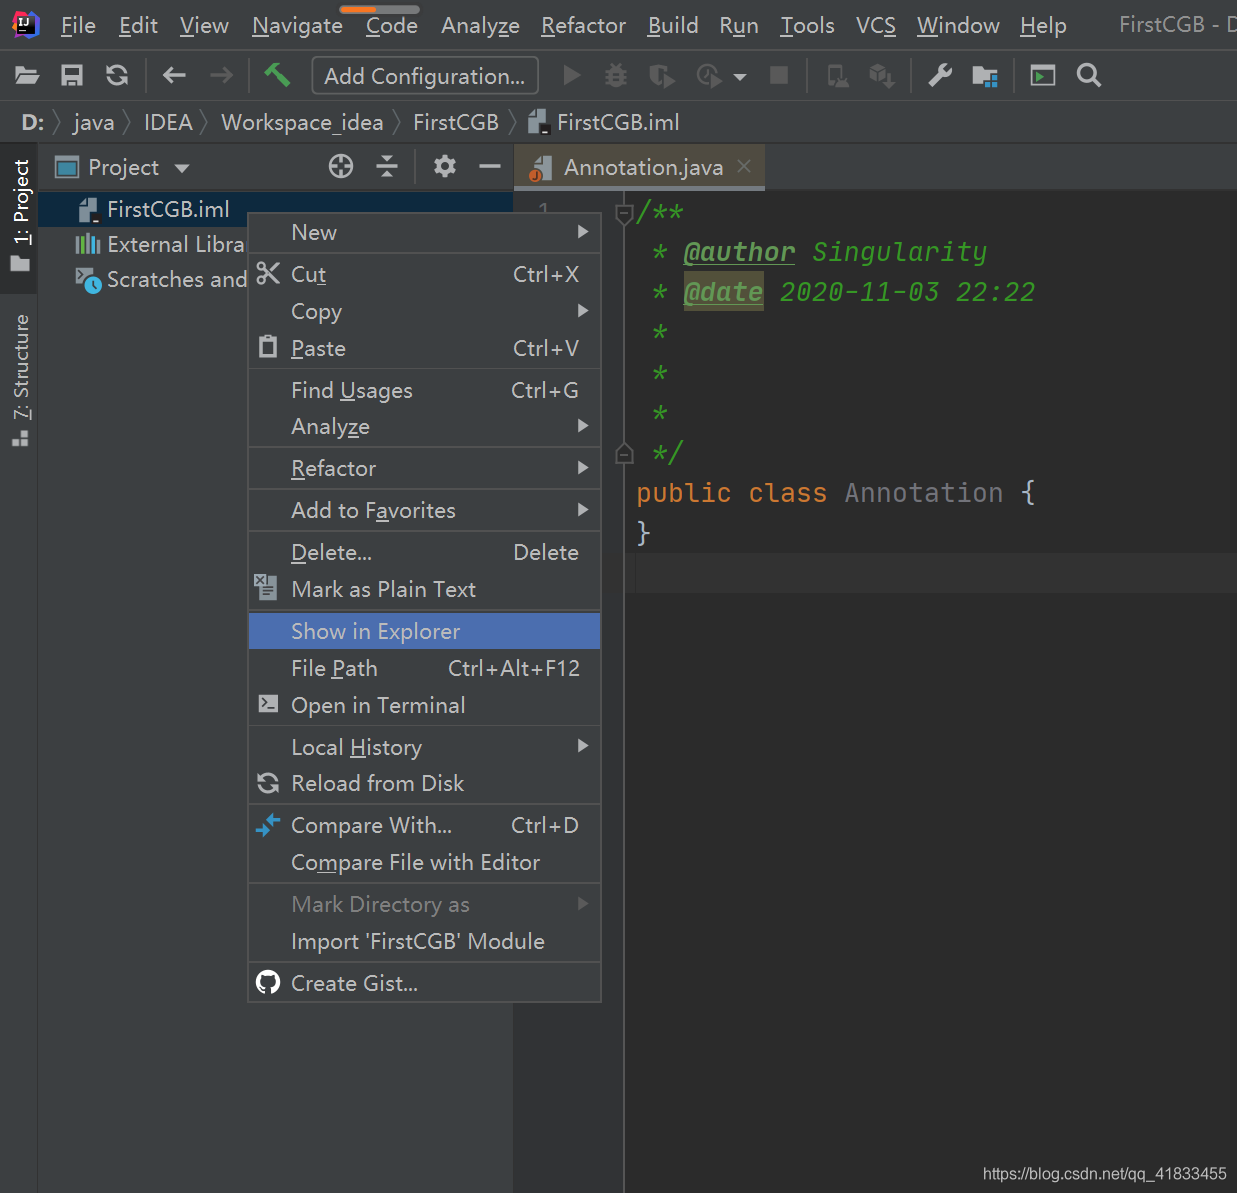Click the Workspace_idea breadcrumb
The height and width of the screenshot is (1193, 1237).
tap(302, 122)
